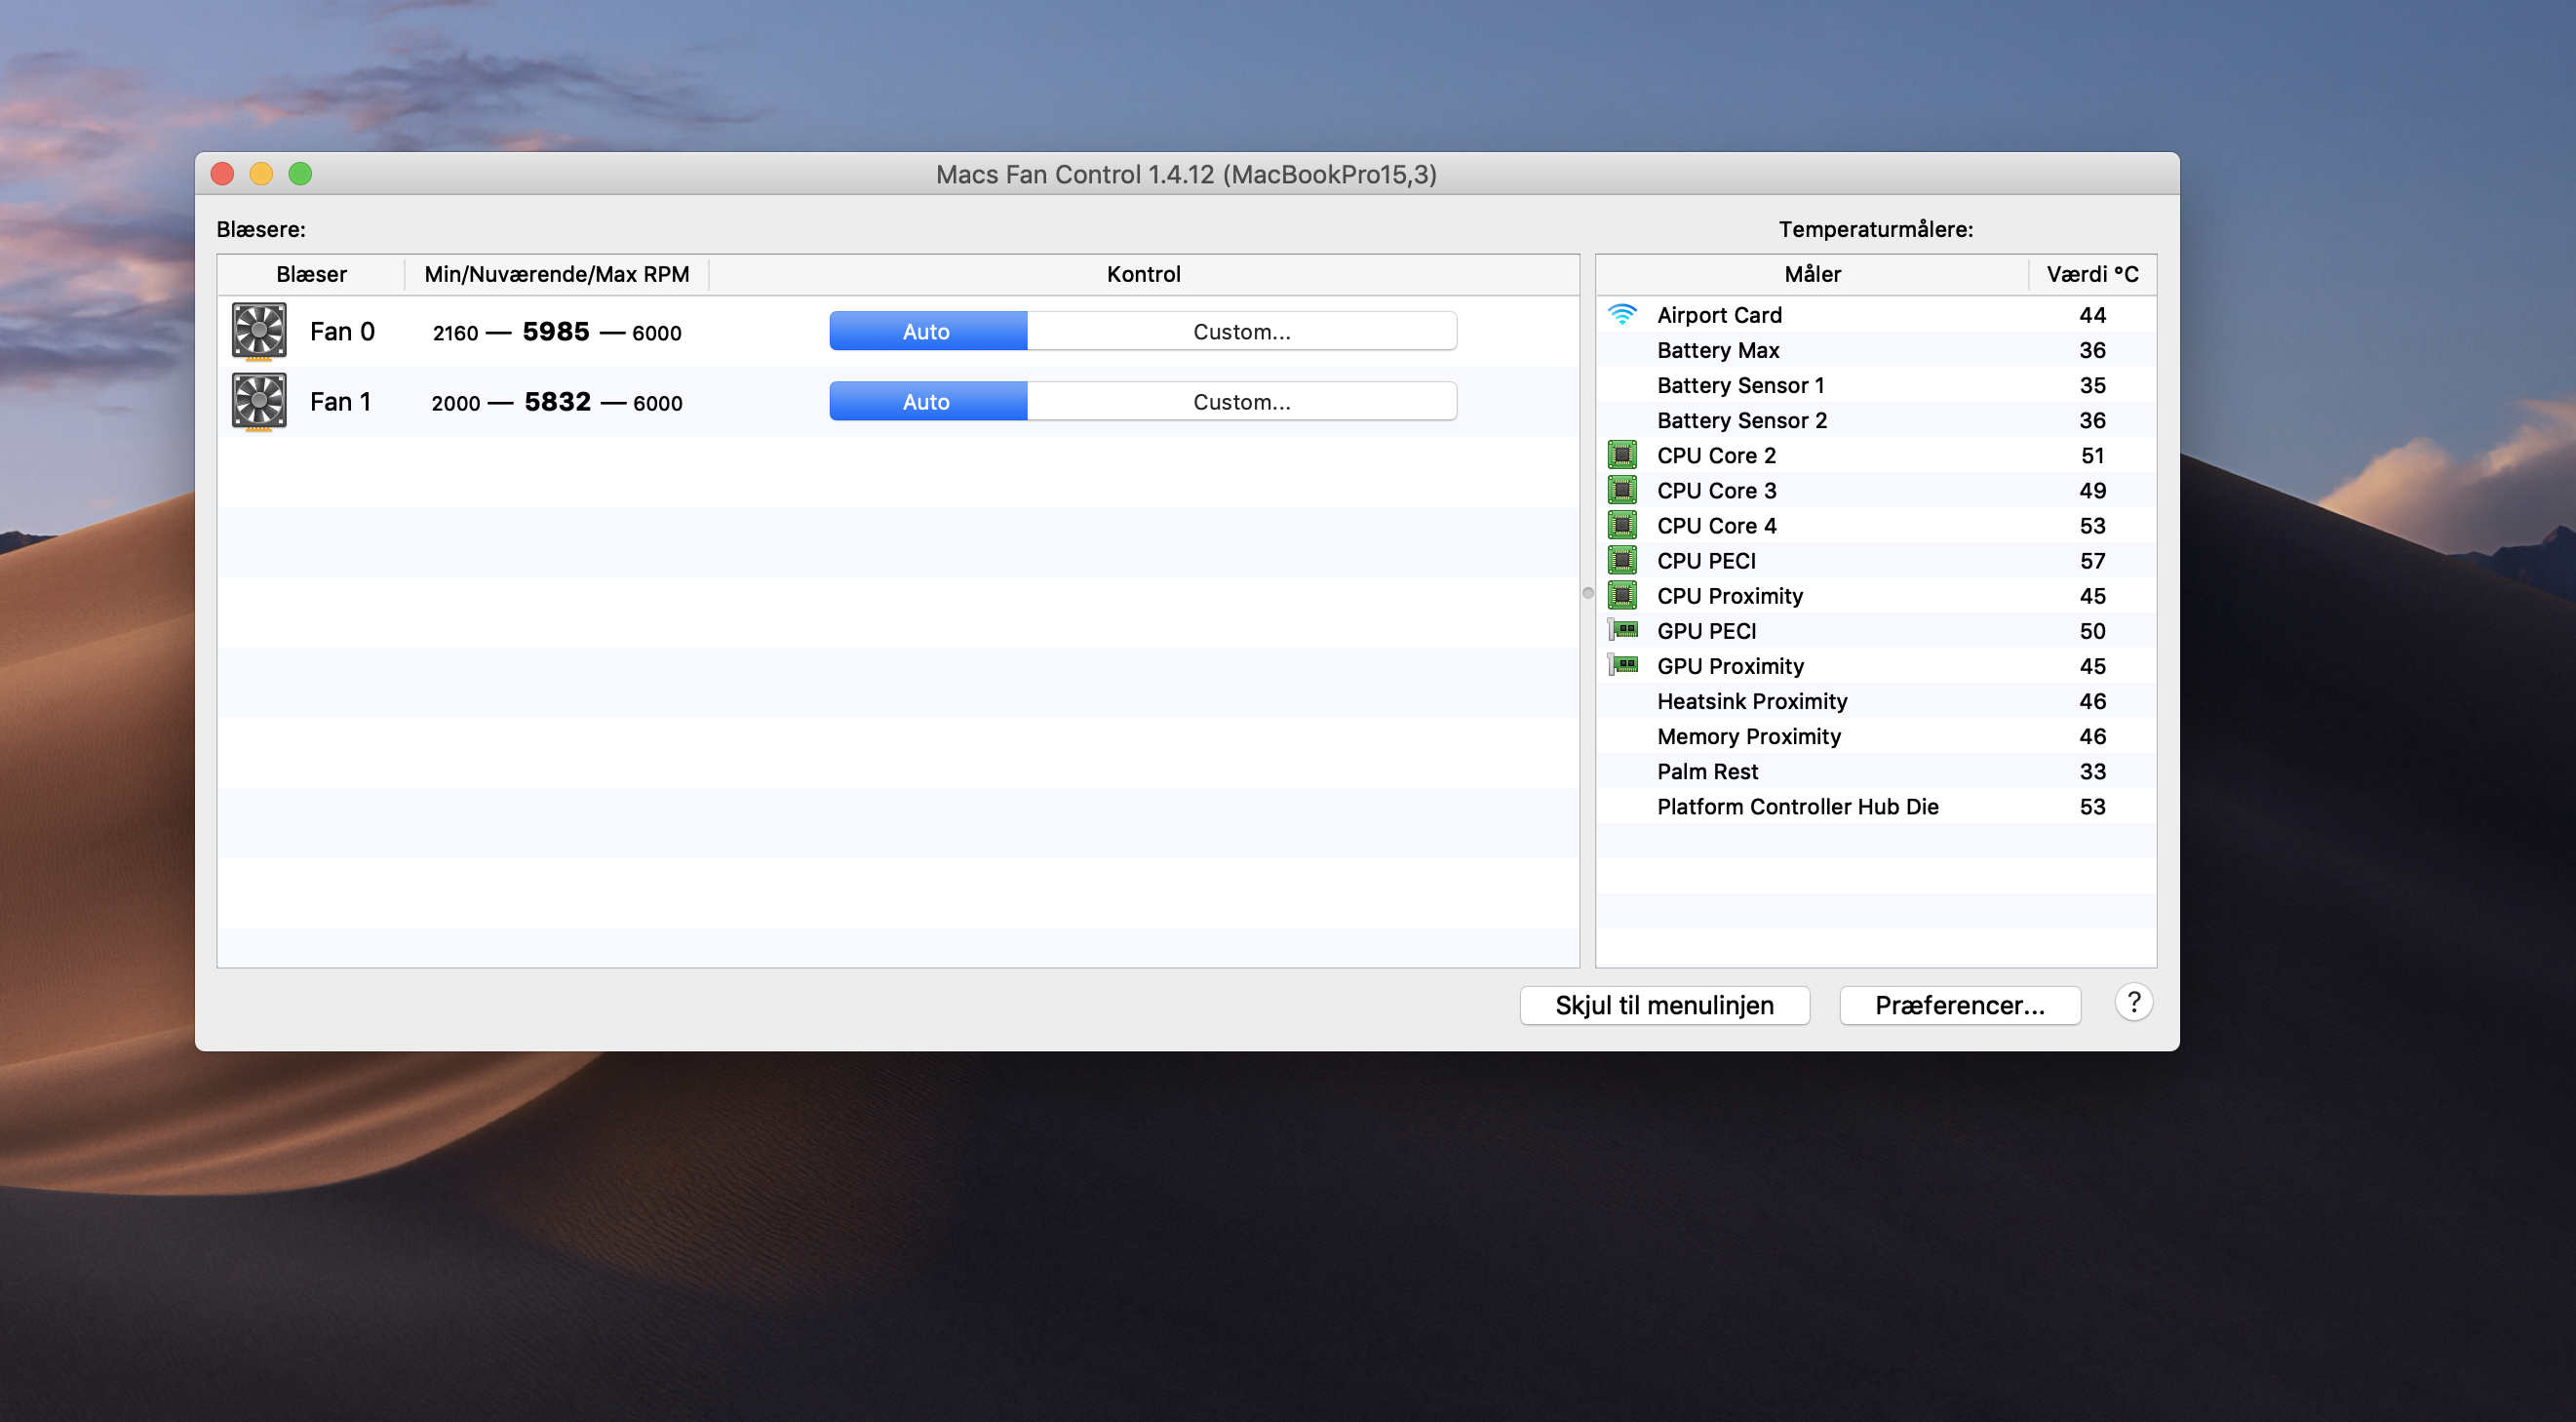Viewport: 2576px width, 1422px height.
Task: Click the CPU Proximity chip icon
Action: click(1621, 595)
